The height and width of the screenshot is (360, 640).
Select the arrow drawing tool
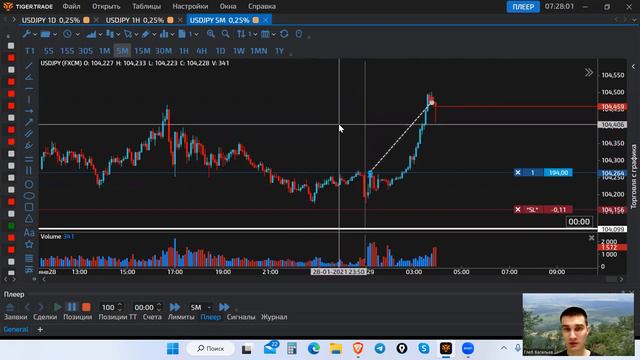29,122
